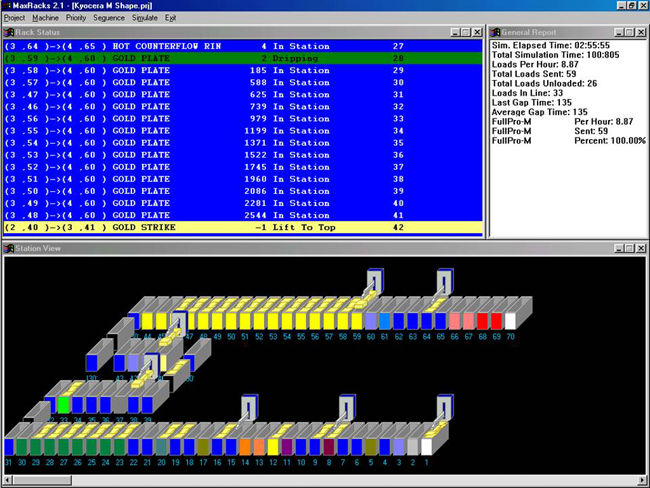Click the FullPro-M Percent: 100.00% line

tap(569, 141)
